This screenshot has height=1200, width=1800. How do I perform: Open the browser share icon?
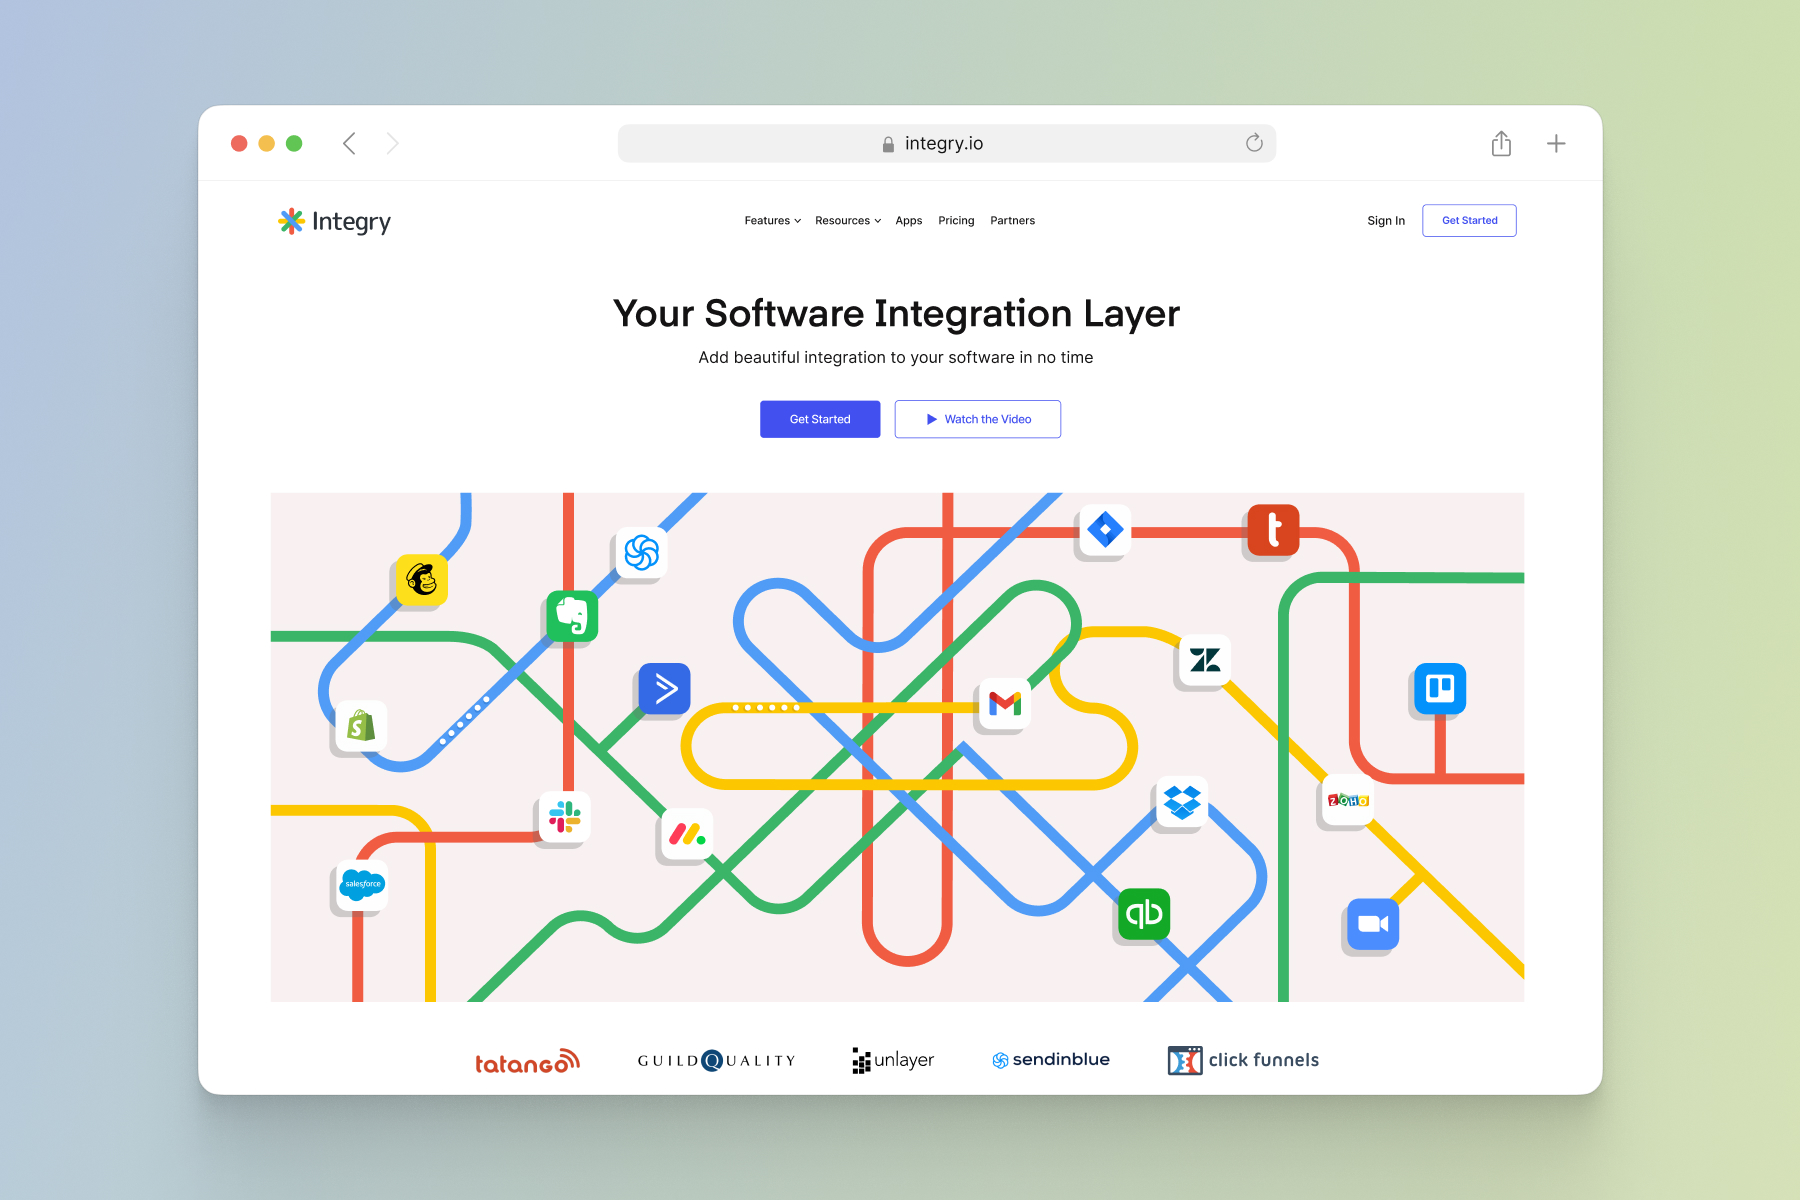1501,143
